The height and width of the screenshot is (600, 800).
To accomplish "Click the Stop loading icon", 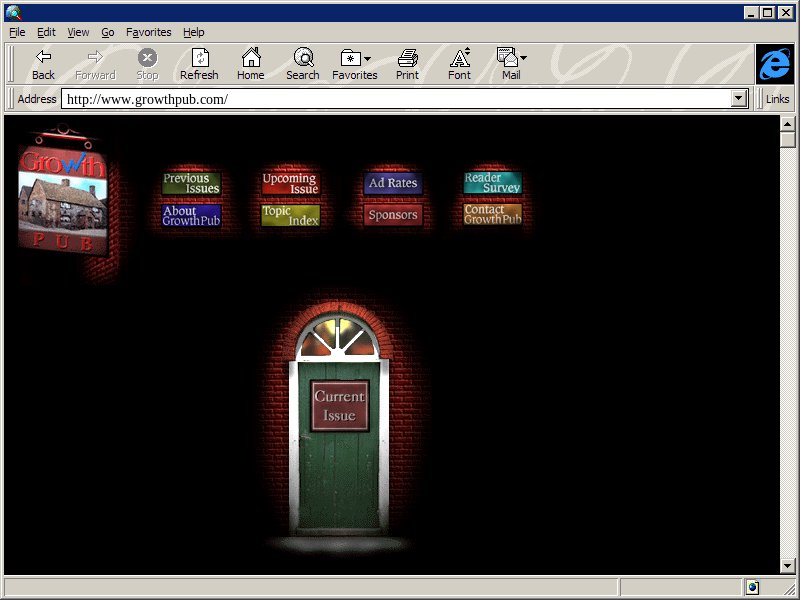I will [x=147, y=58].
